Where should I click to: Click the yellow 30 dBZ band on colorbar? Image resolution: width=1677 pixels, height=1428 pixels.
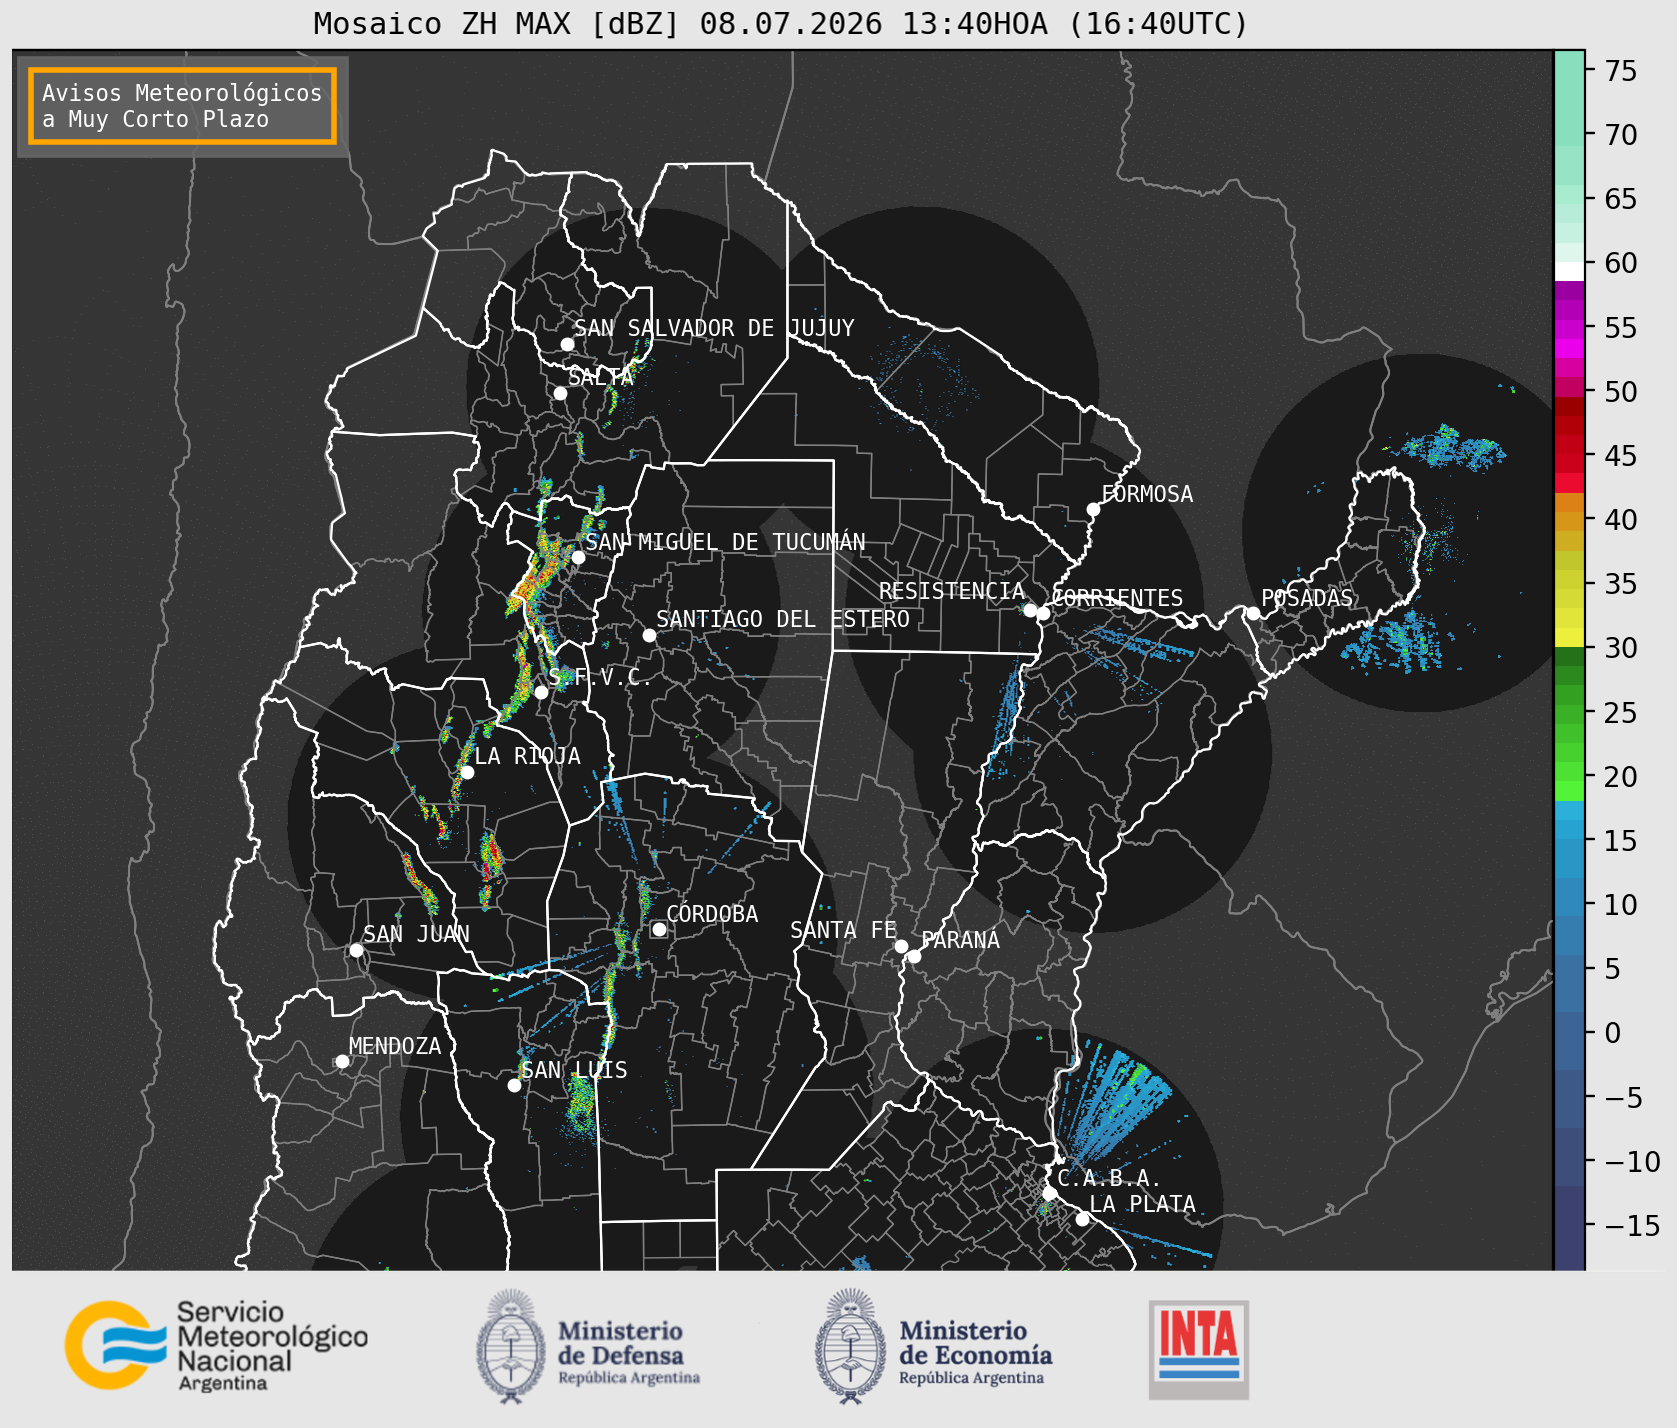pos(1569,637)
